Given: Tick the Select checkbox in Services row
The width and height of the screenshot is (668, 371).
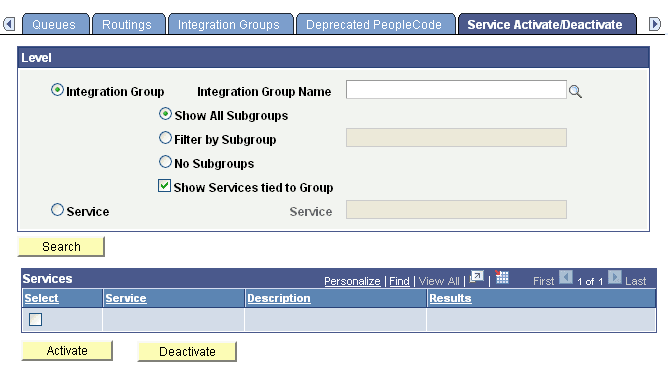Looking at the screenshot, I should tap(35, 319).
